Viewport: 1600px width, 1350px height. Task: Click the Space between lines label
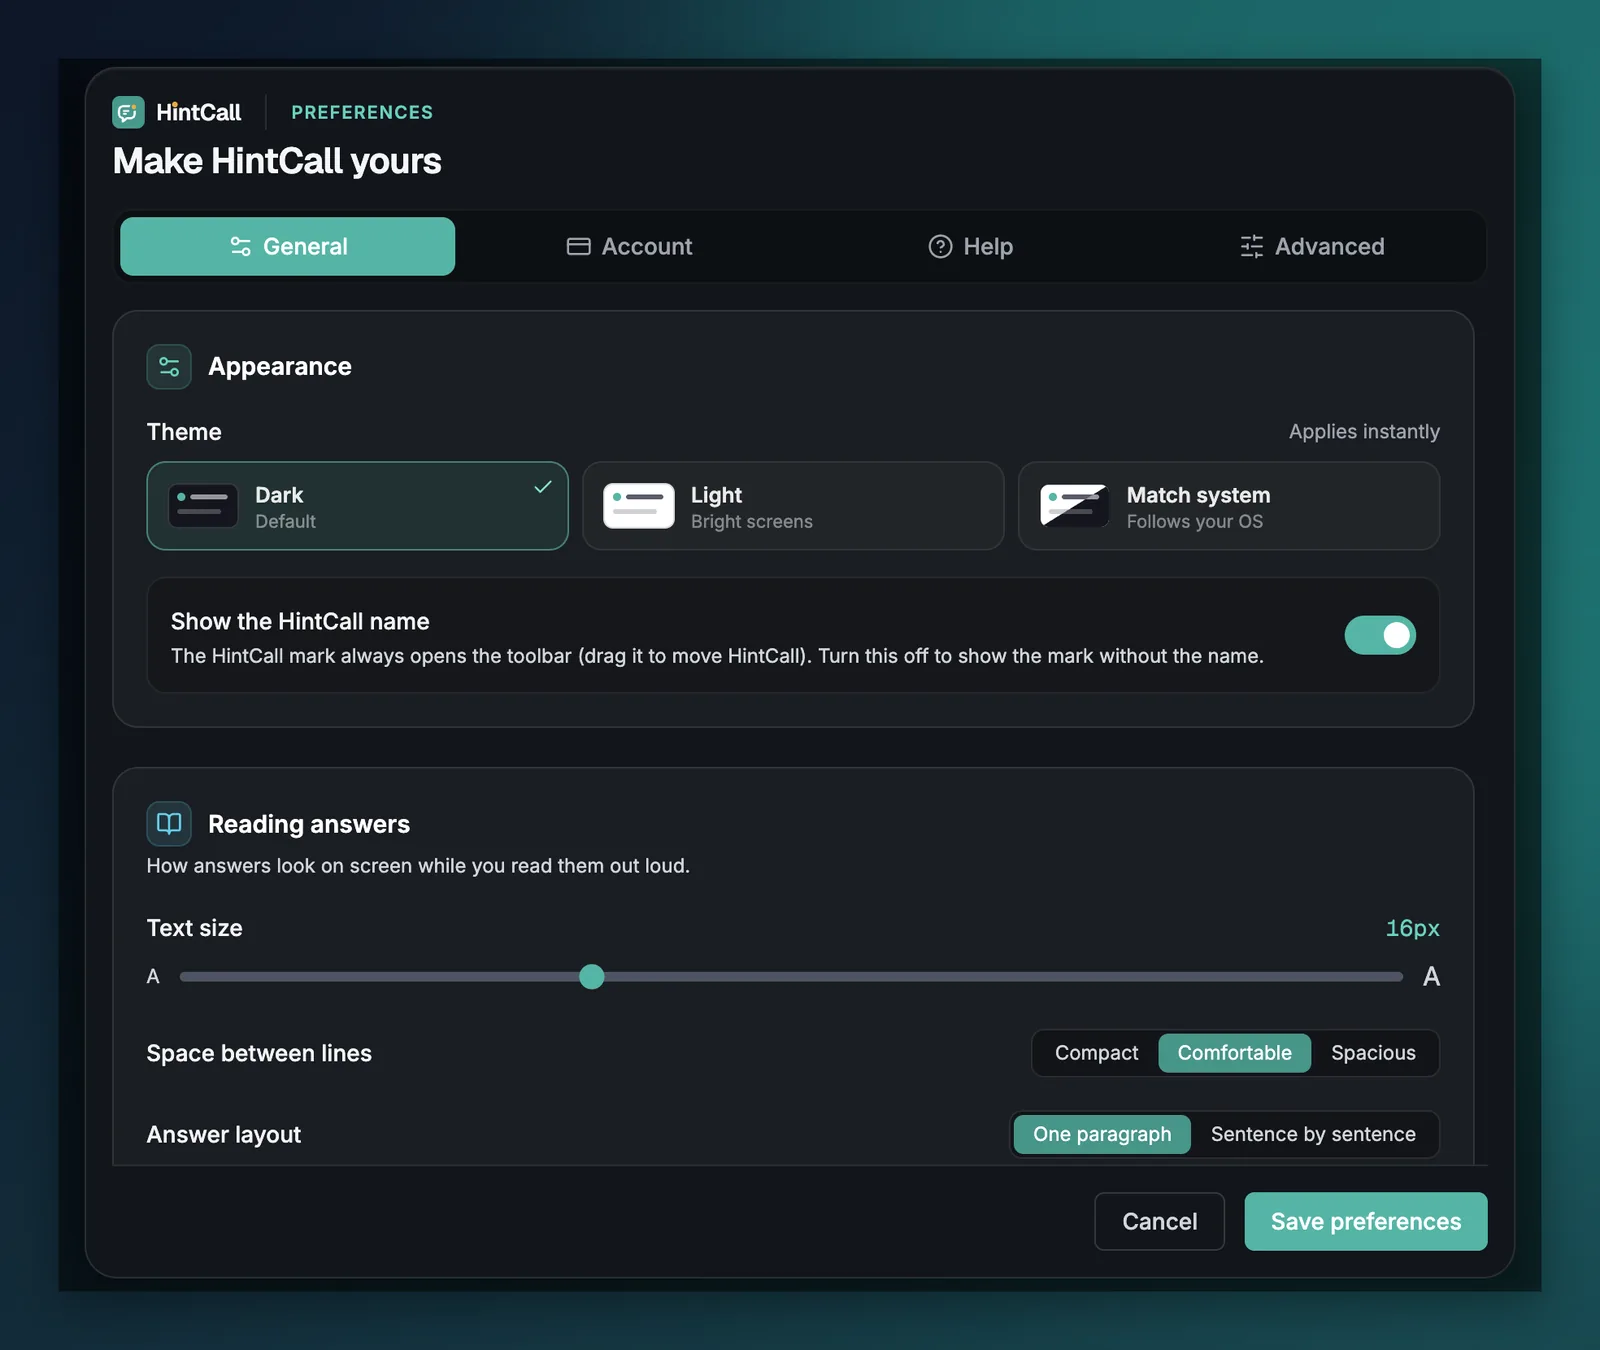[x=259, y=1053]
